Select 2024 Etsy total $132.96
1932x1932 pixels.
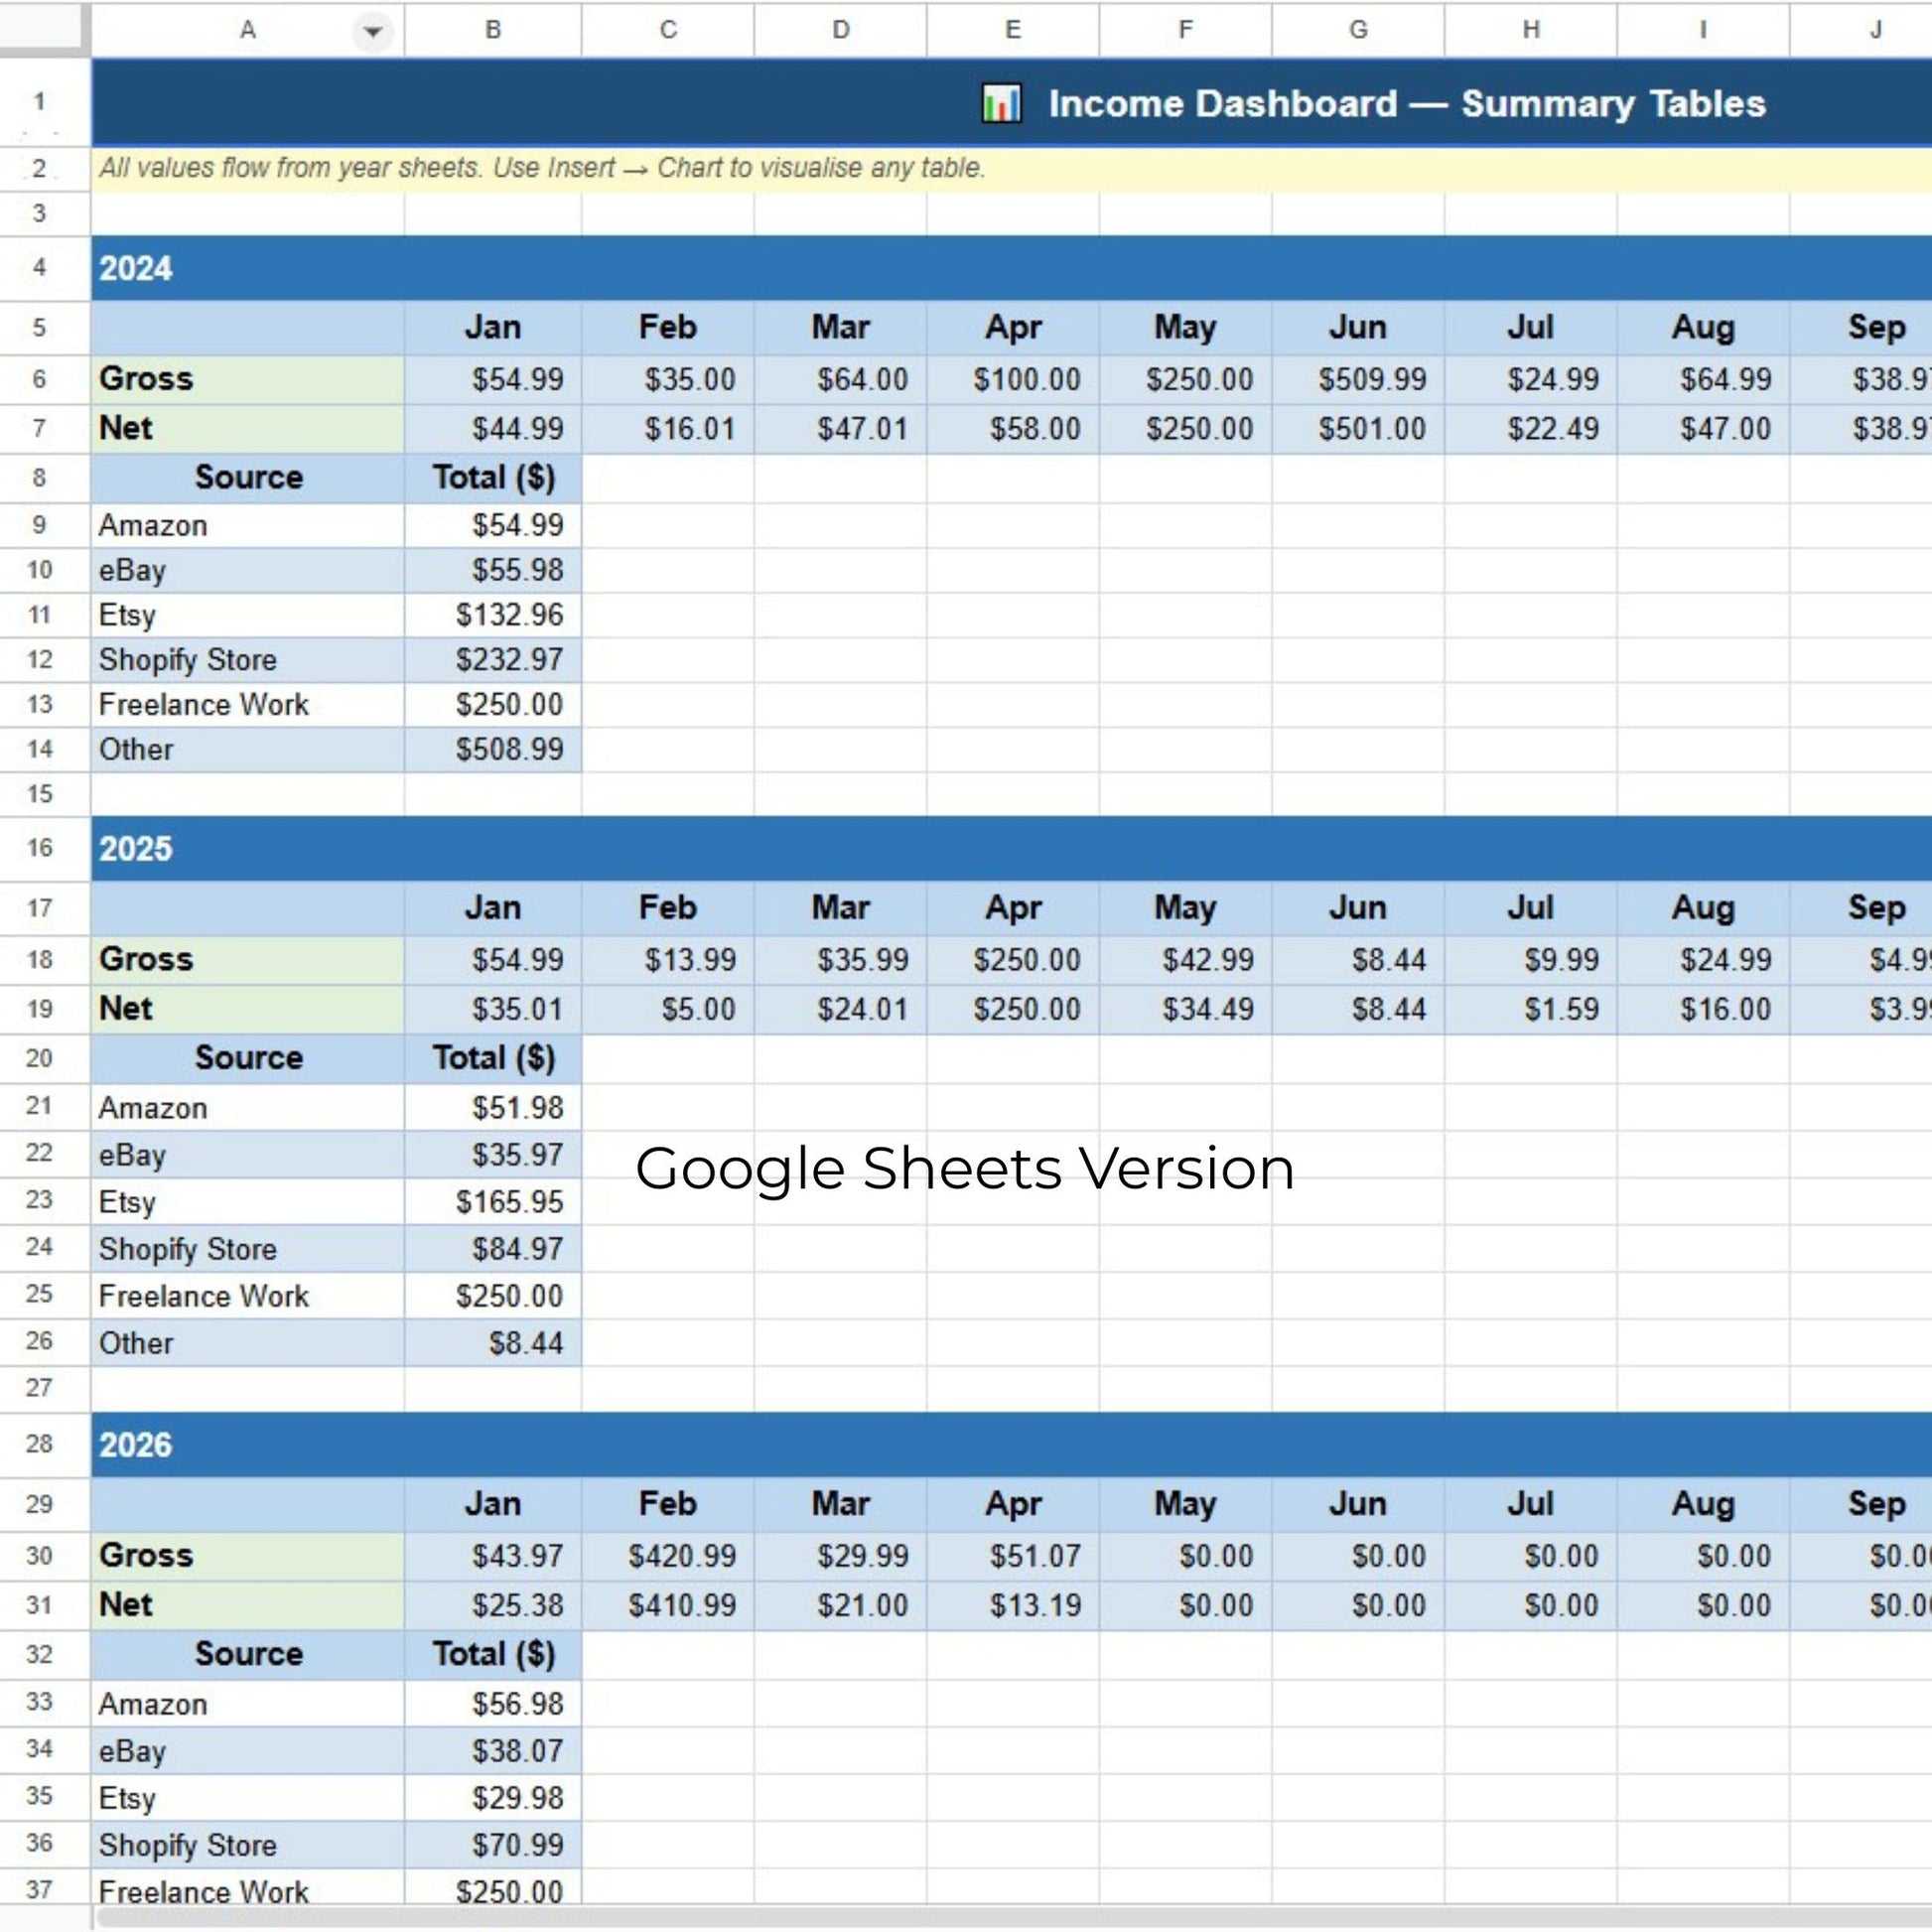click(493, 614)
